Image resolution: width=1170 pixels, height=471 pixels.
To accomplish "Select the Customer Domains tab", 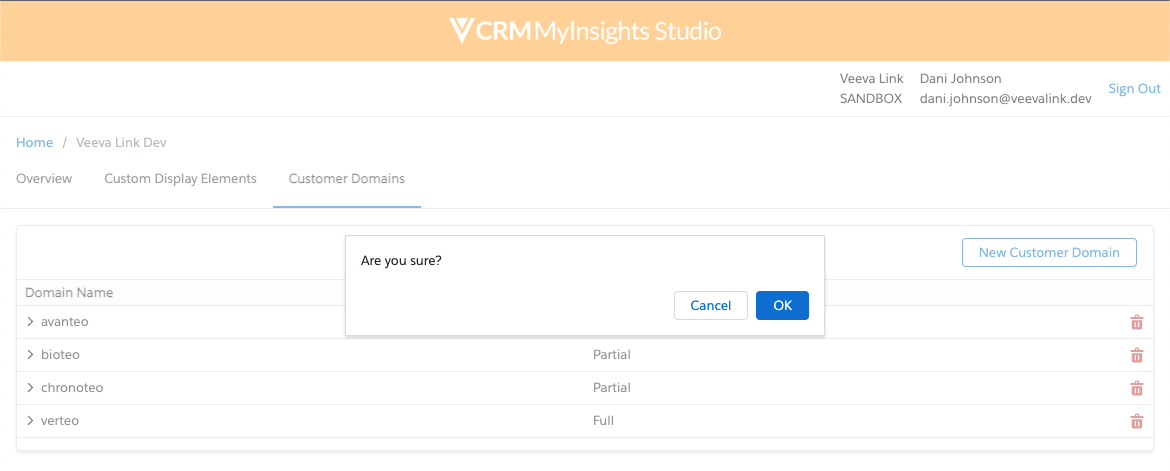I will pos(347,179).
